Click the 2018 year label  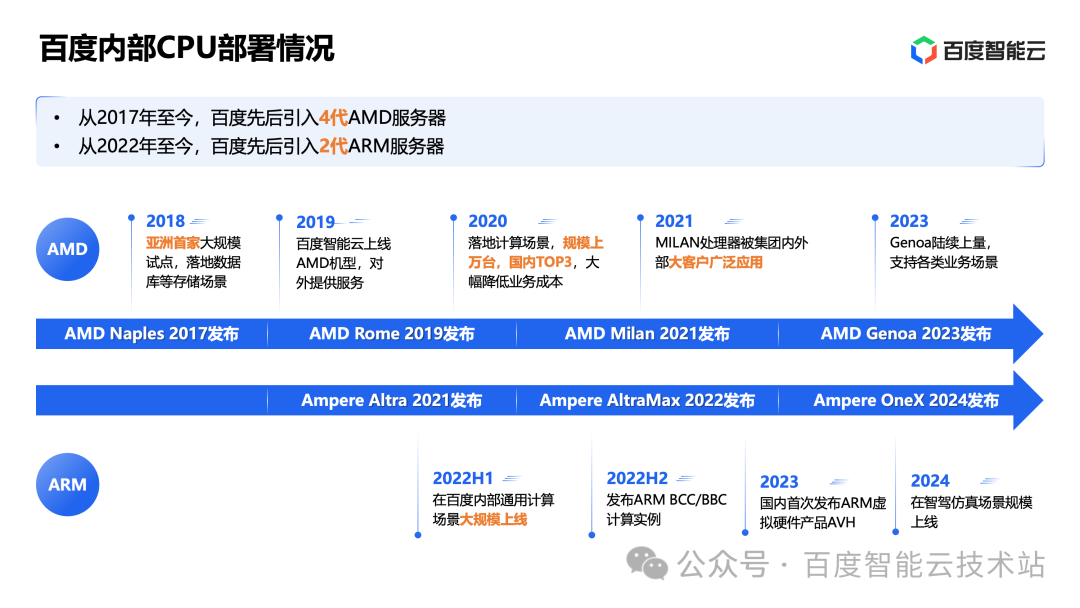pos(165,221)
